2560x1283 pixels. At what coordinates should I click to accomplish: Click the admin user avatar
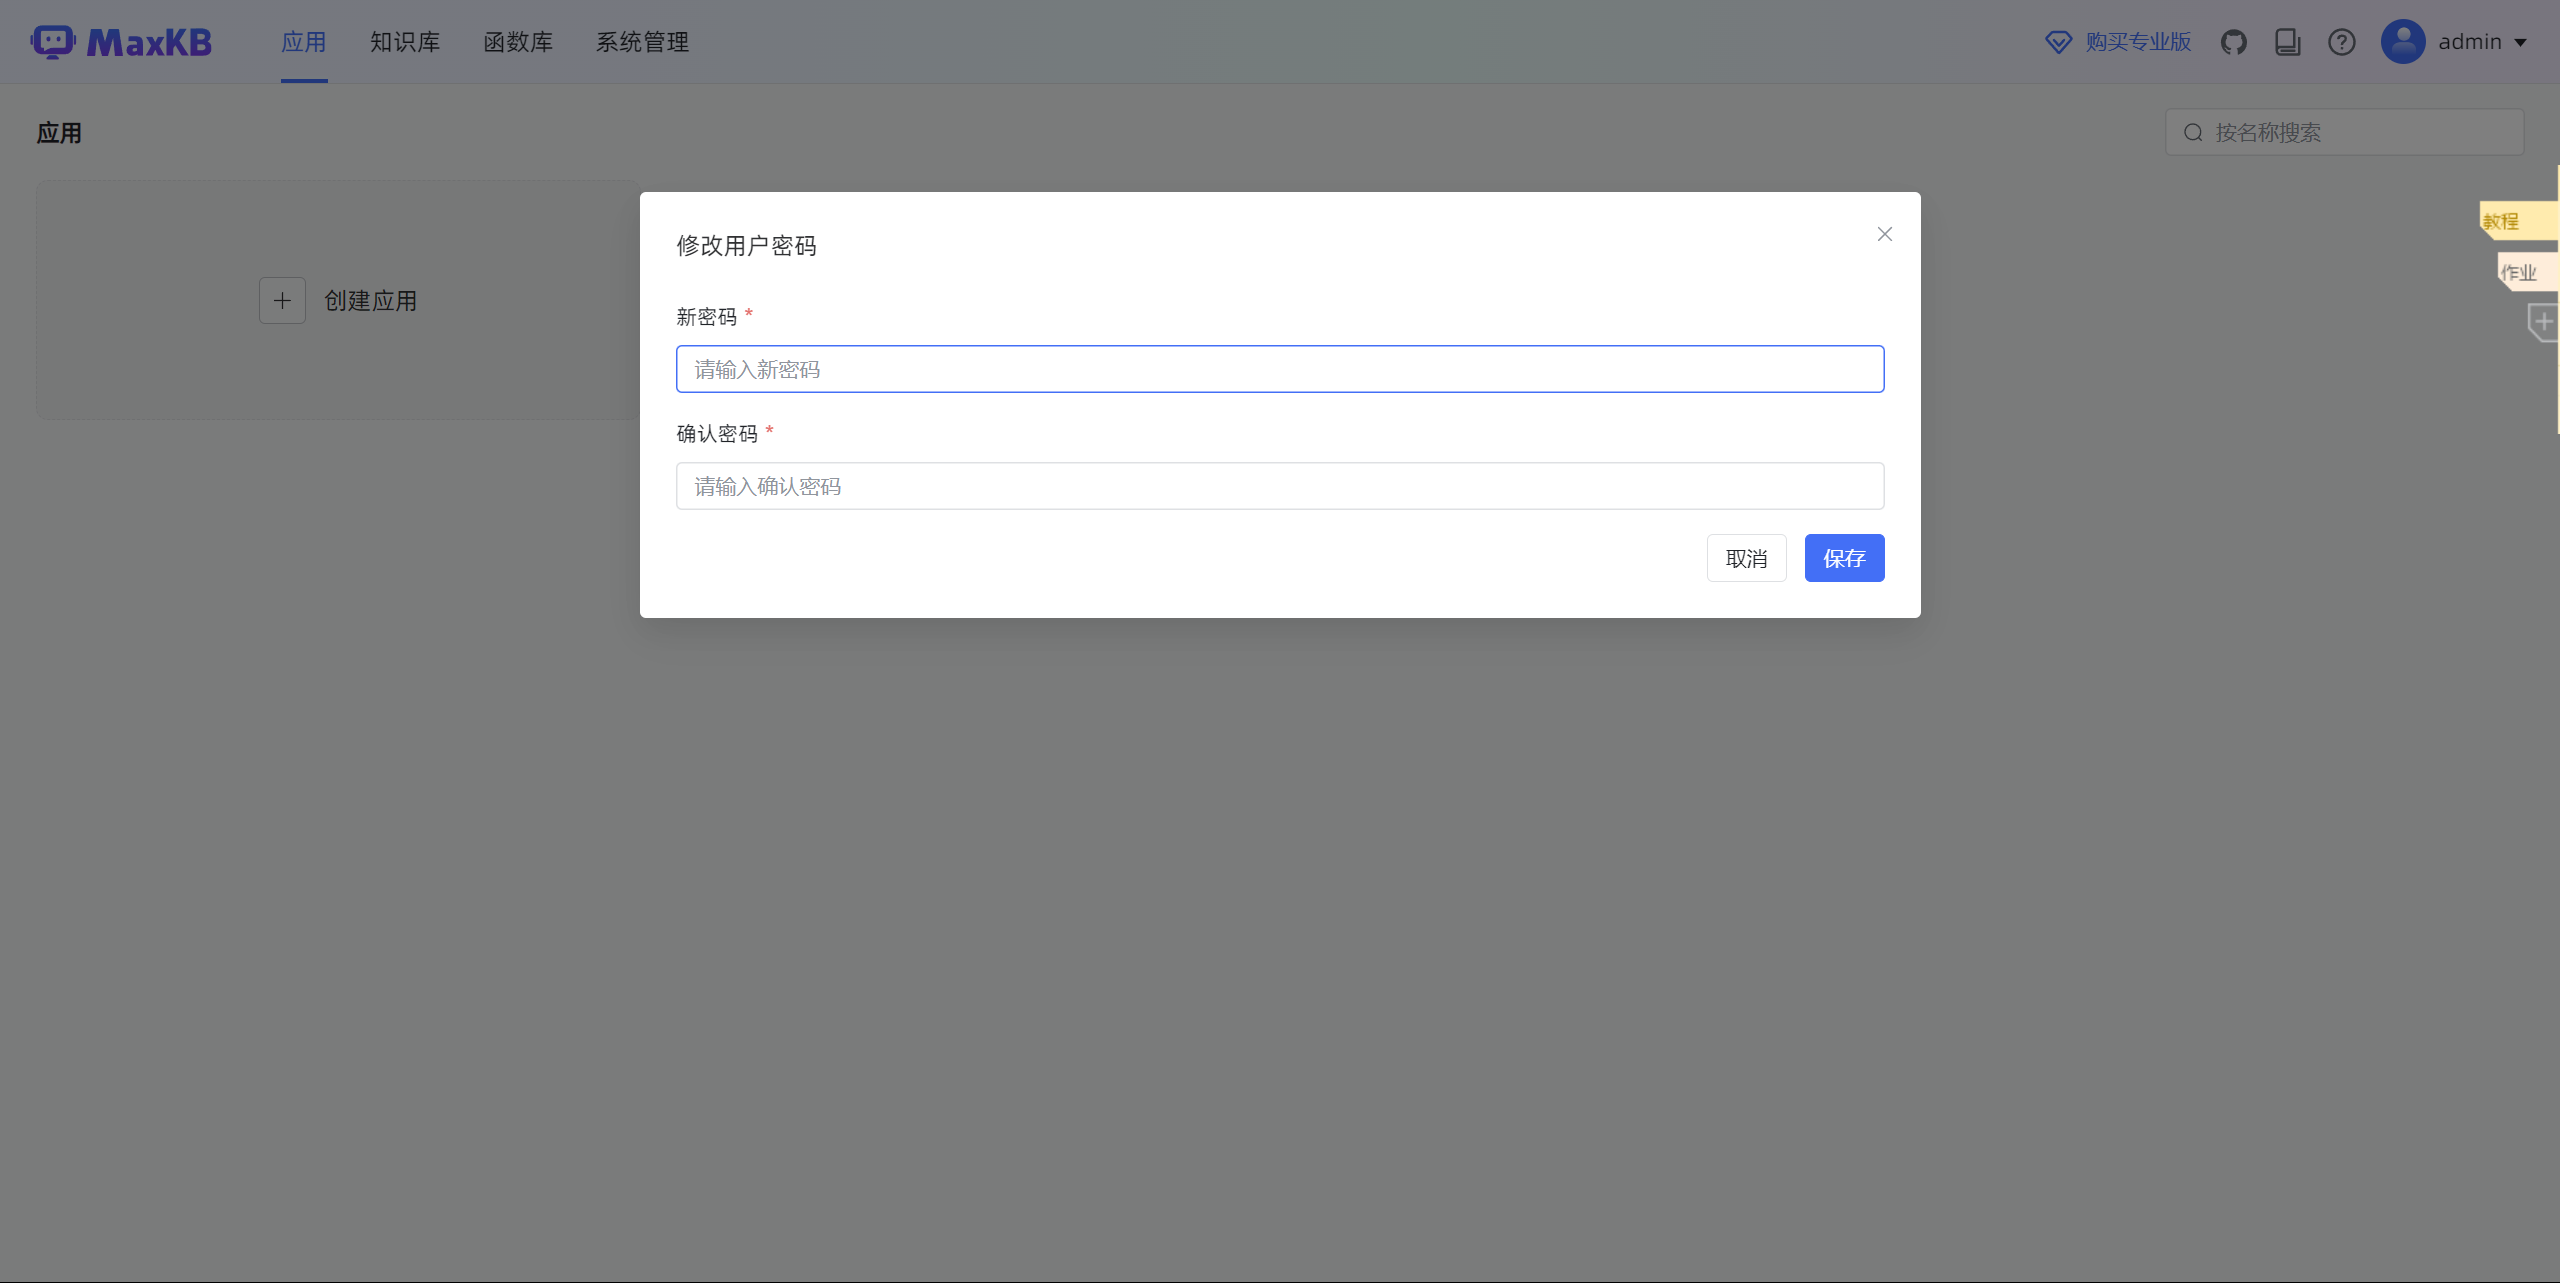(x=2402, y=42)
